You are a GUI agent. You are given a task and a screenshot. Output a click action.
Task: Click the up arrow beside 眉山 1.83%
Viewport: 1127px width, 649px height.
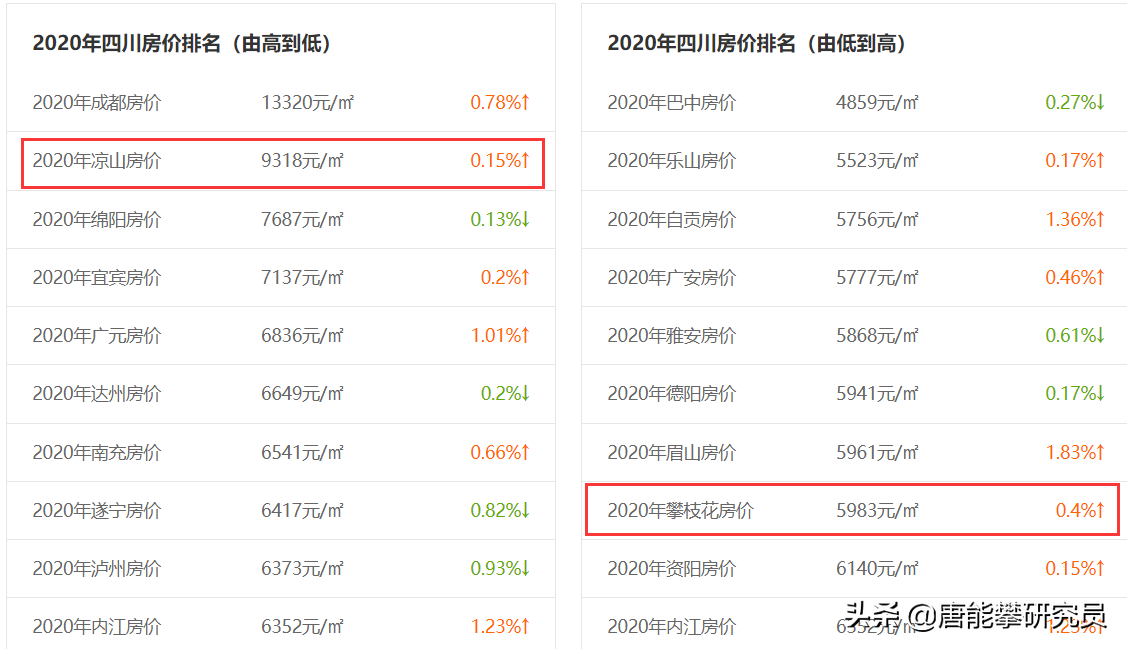pyautogui.click(x=1099, y=453)
